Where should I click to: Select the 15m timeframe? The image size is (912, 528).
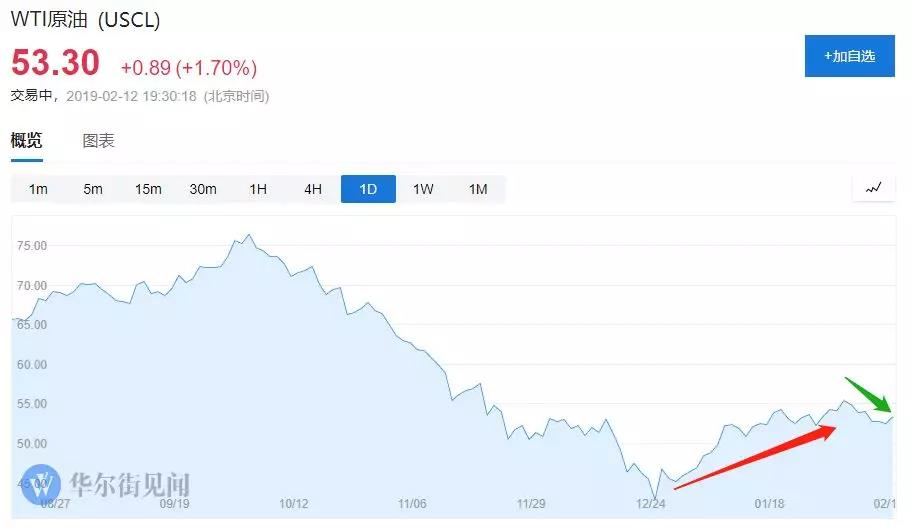pyautogui.click(x=148, y=189)
